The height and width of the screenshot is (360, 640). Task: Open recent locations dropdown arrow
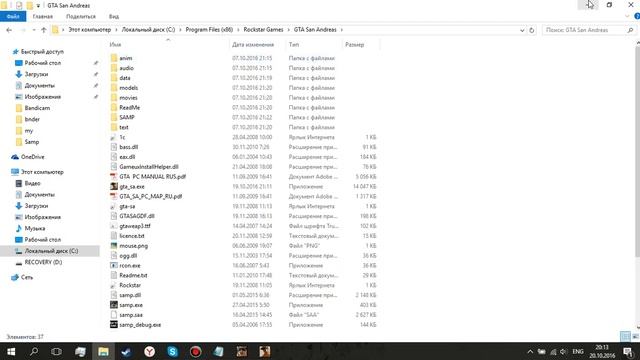(x=34, y=30)
